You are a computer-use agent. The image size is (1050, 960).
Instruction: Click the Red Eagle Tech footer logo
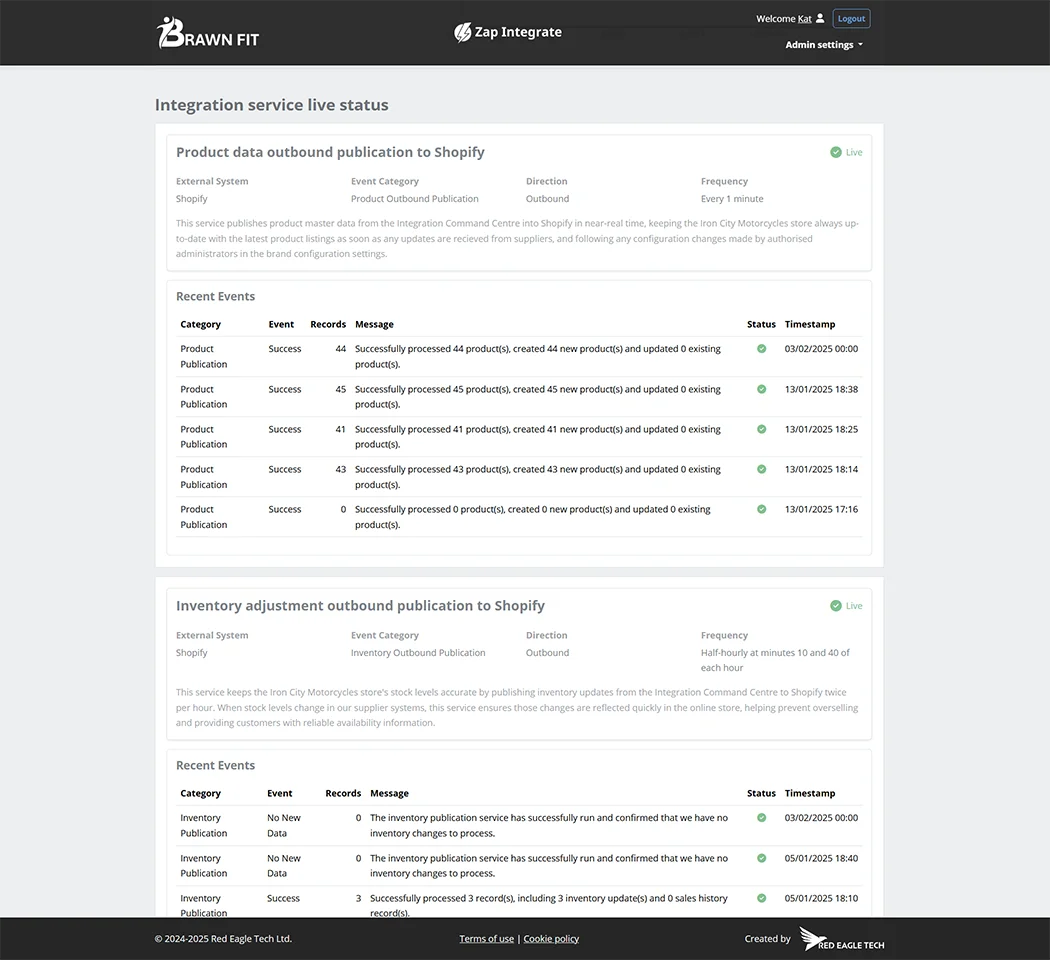(842, 939)
